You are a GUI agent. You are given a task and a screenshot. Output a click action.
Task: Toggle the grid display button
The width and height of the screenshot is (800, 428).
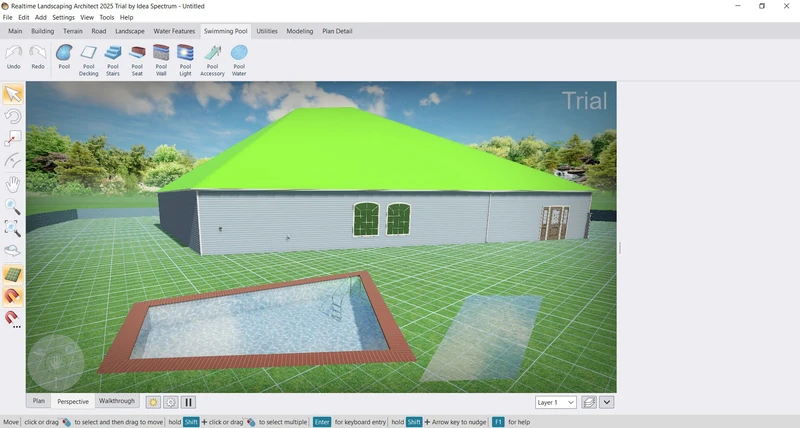click(13, 274)
